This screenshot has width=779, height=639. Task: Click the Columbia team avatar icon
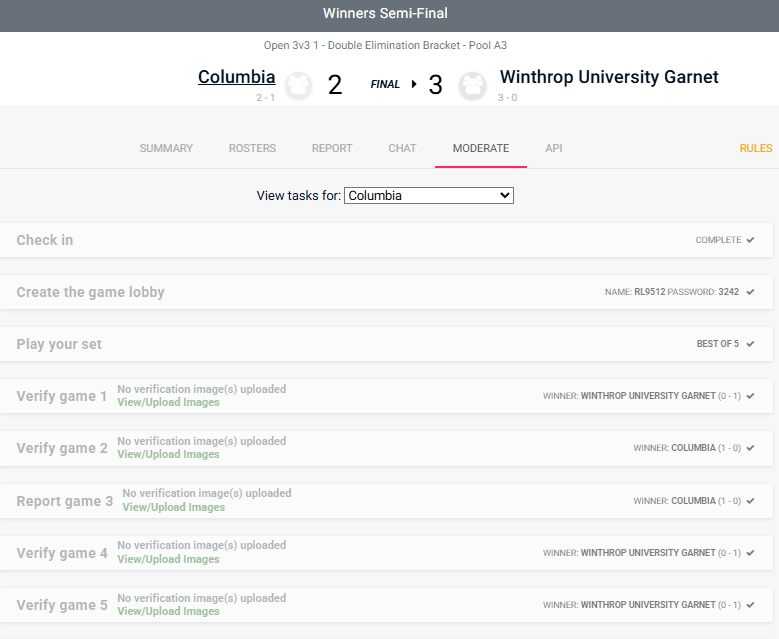pyautogui.click(x=299, y=85)
